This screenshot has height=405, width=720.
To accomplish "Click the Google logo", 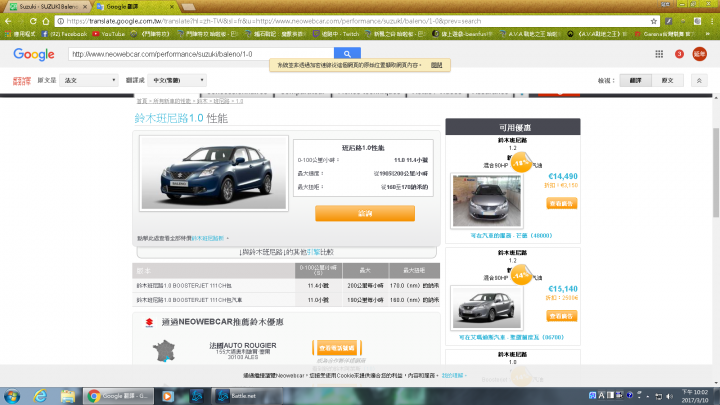I will point(34,54).
